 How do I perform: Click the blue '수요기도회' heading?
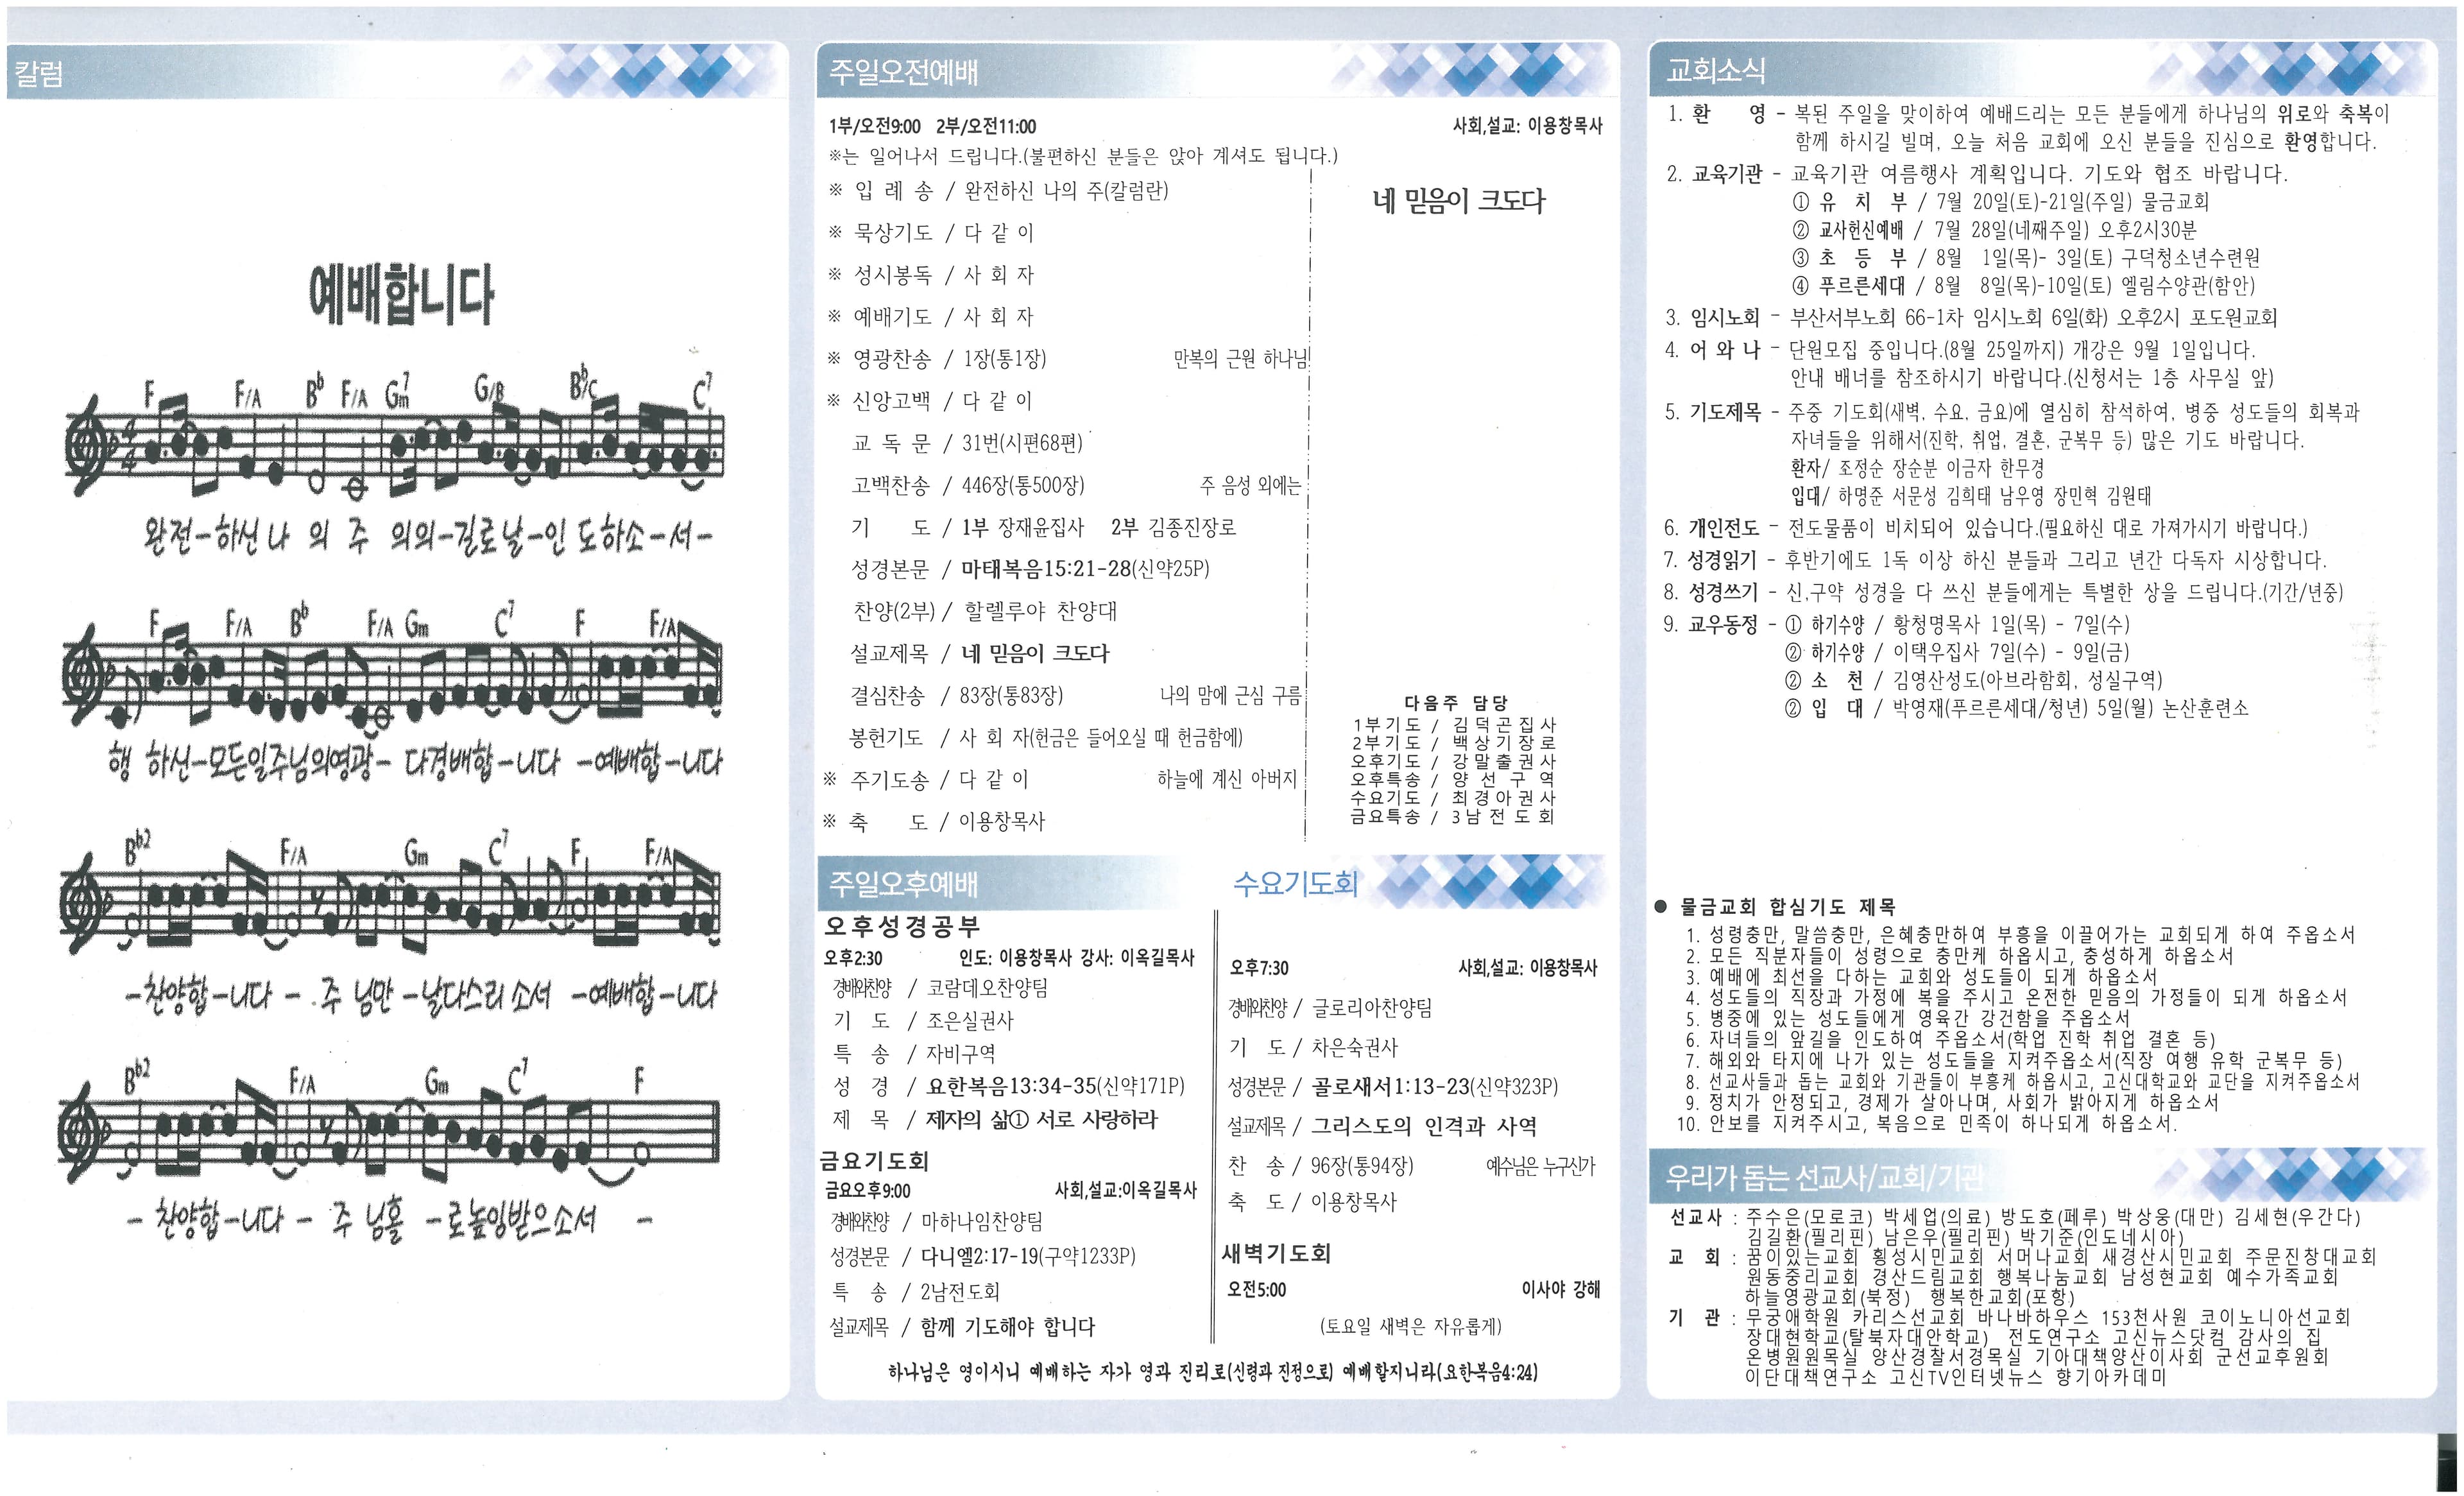point(1295,883)
